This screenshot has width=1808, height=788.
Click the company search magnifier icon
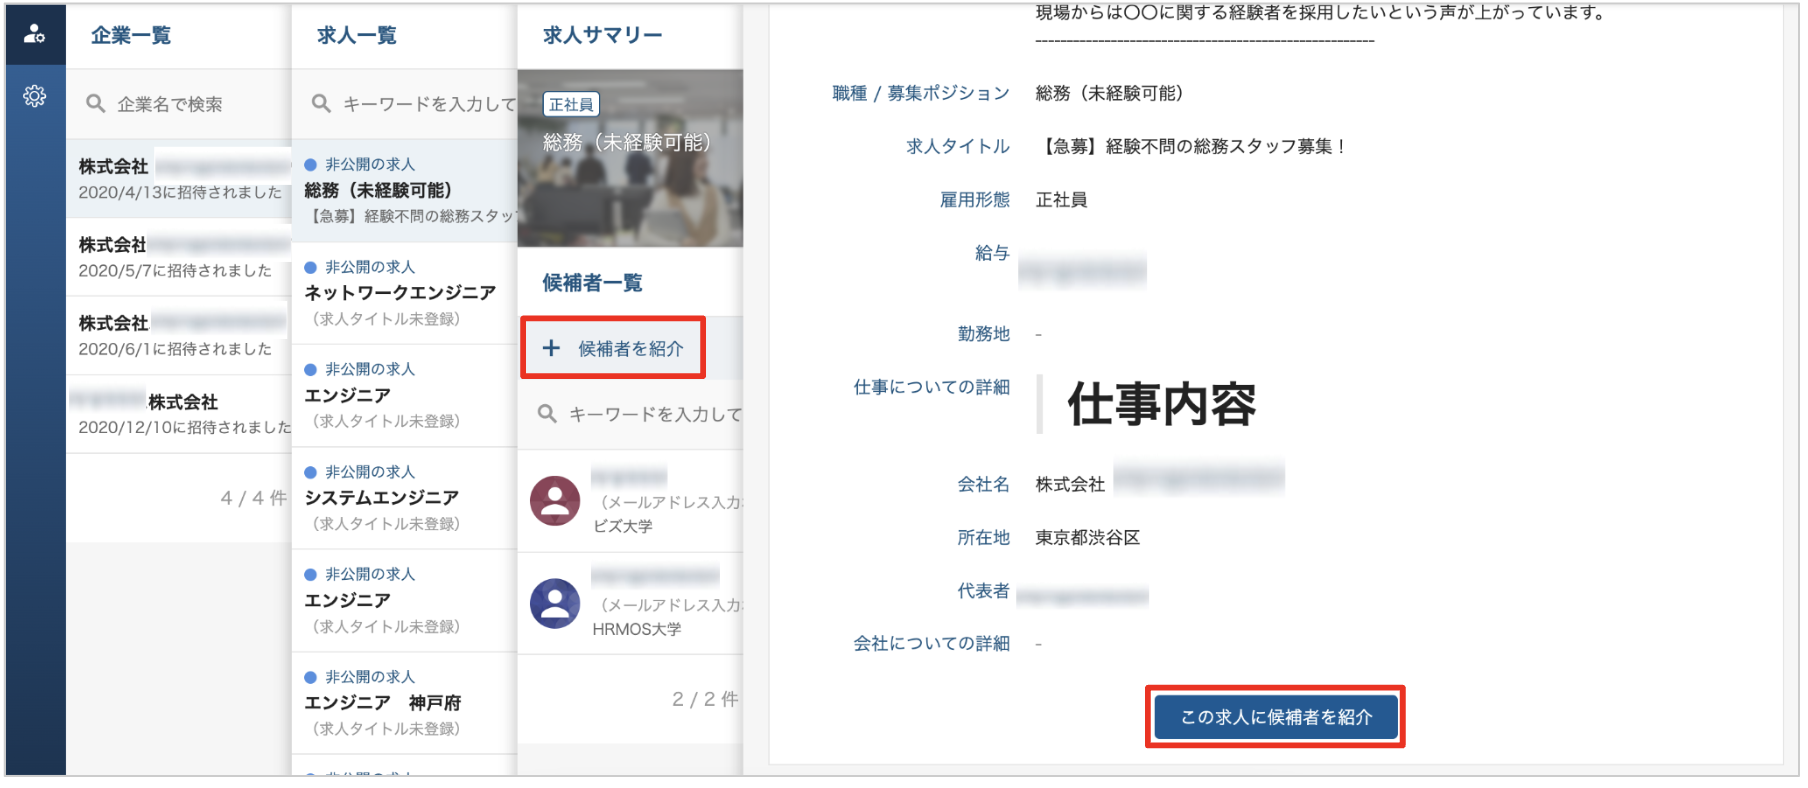coord(96,103)
